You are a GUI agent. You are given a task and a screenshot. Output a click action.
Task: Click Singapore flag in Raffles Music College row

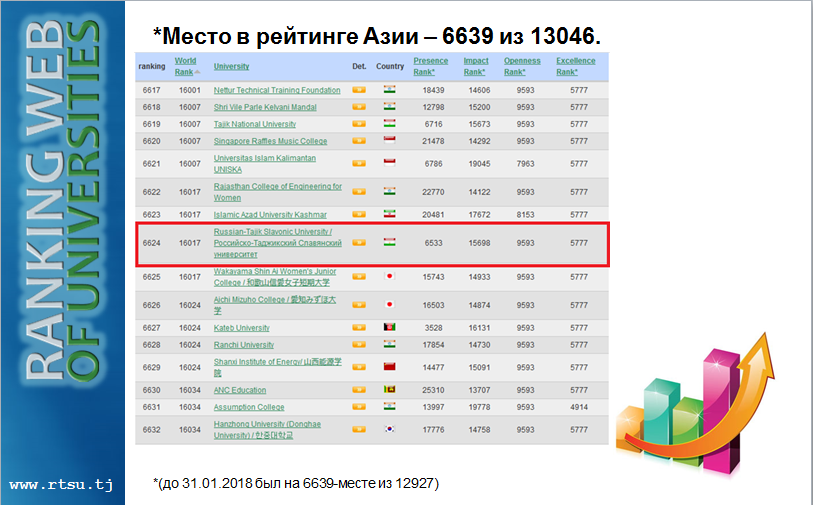pos(389,140)
